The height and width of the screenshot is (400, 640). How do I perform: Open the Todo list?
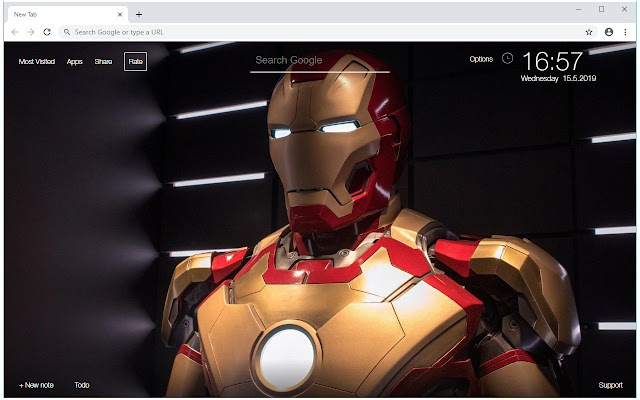click(82, 385)
